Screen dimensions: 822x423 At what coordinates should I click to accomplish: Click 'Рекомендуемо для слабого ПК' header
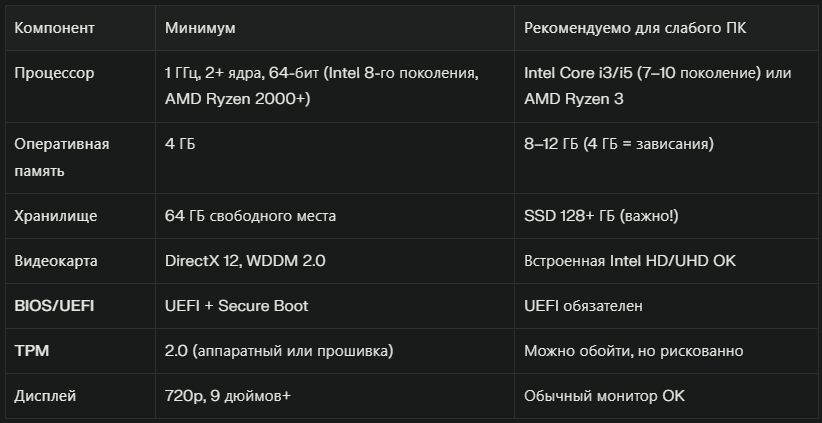[x=635, y=28]
